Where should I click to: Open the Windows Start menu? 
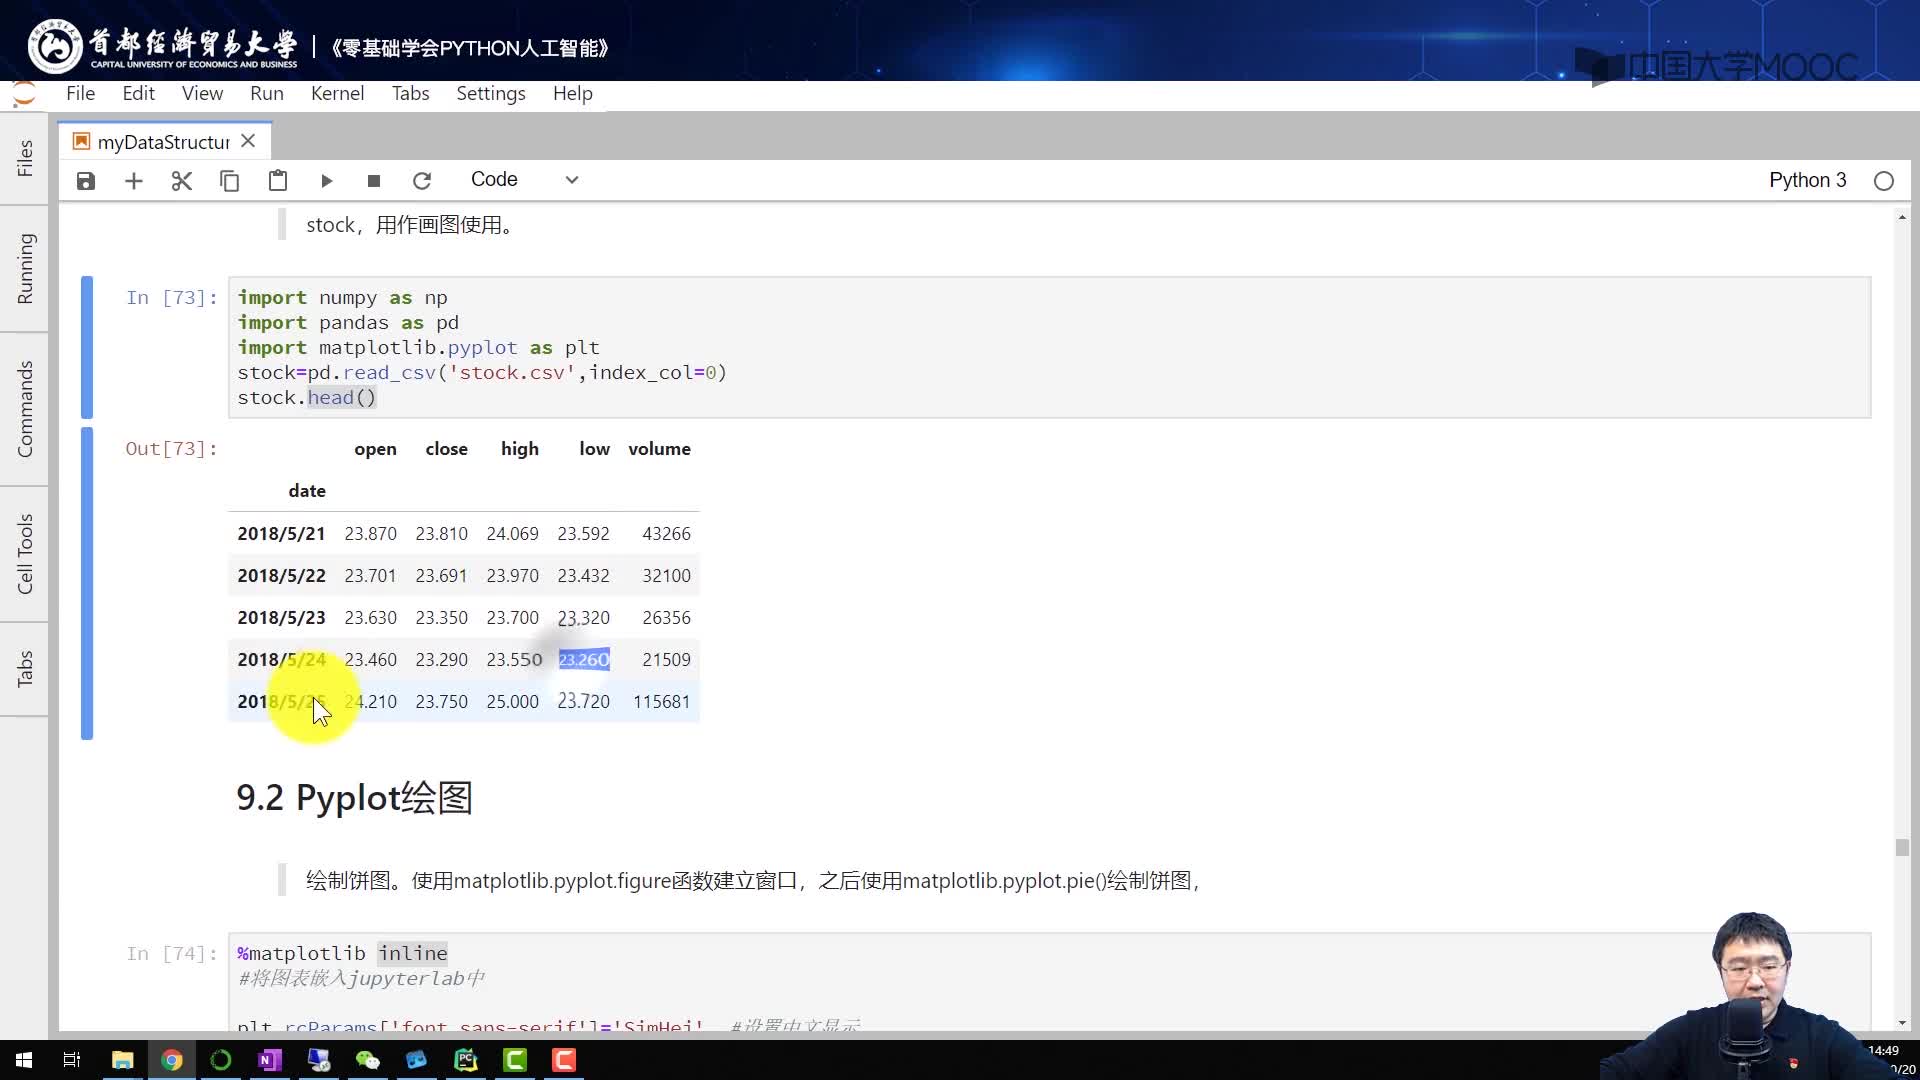coord(24,1060)
